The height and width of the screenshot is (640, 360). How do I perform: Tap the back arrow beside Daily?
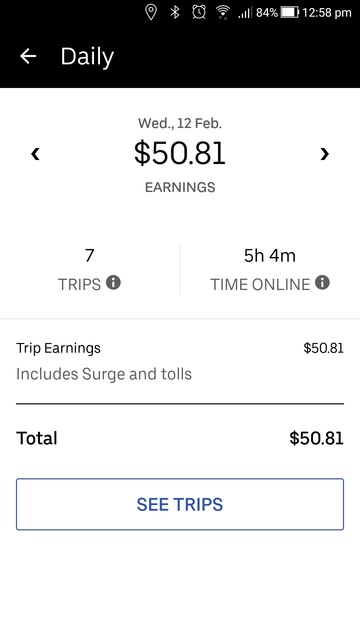28,56
